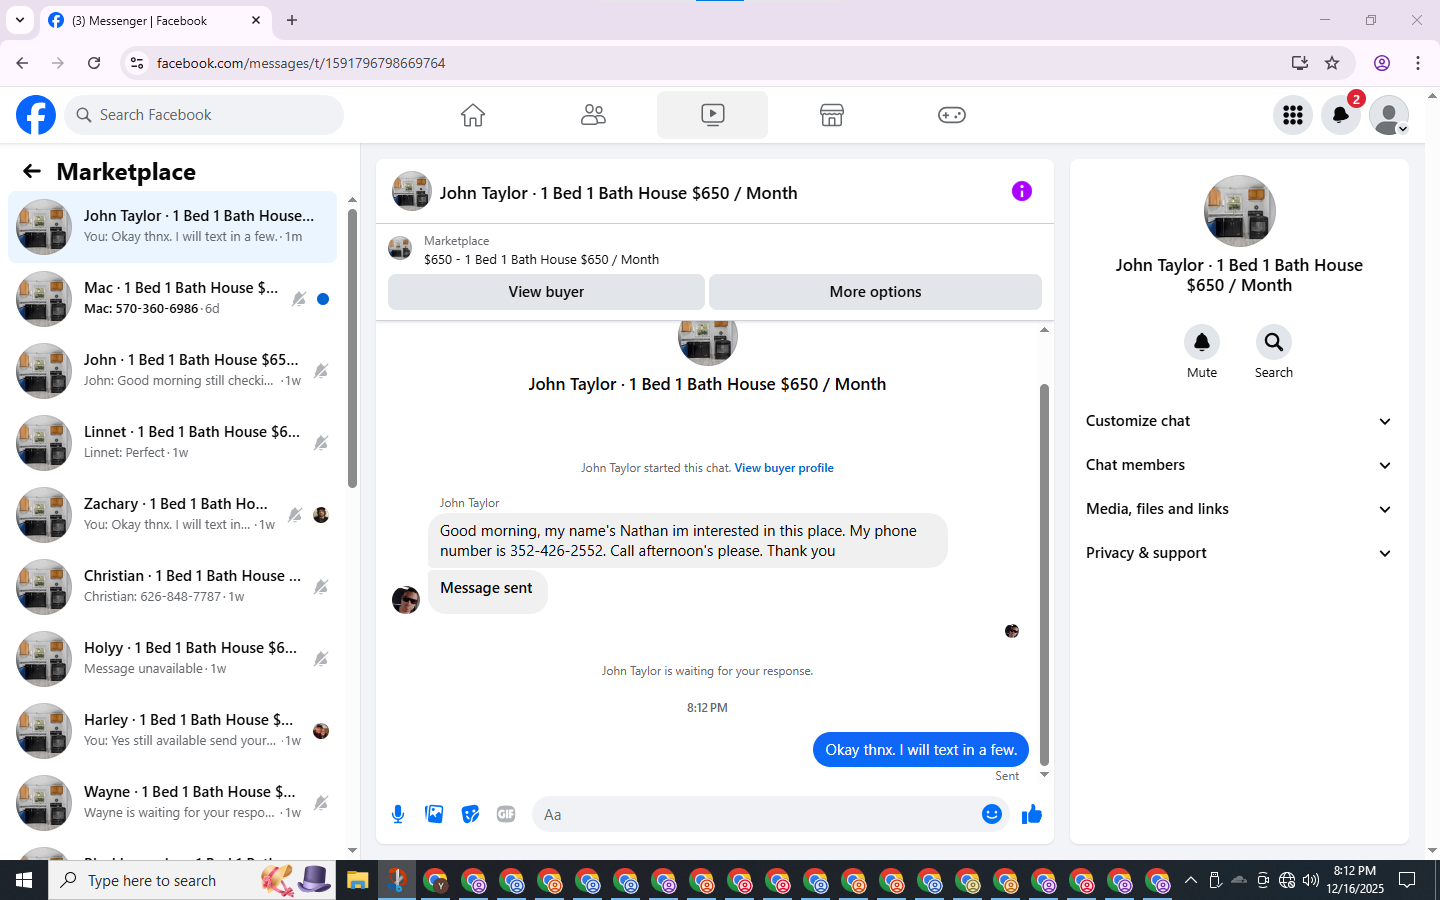
Task: Click the chat messages scrollbar
Action: coord(1044,574)
